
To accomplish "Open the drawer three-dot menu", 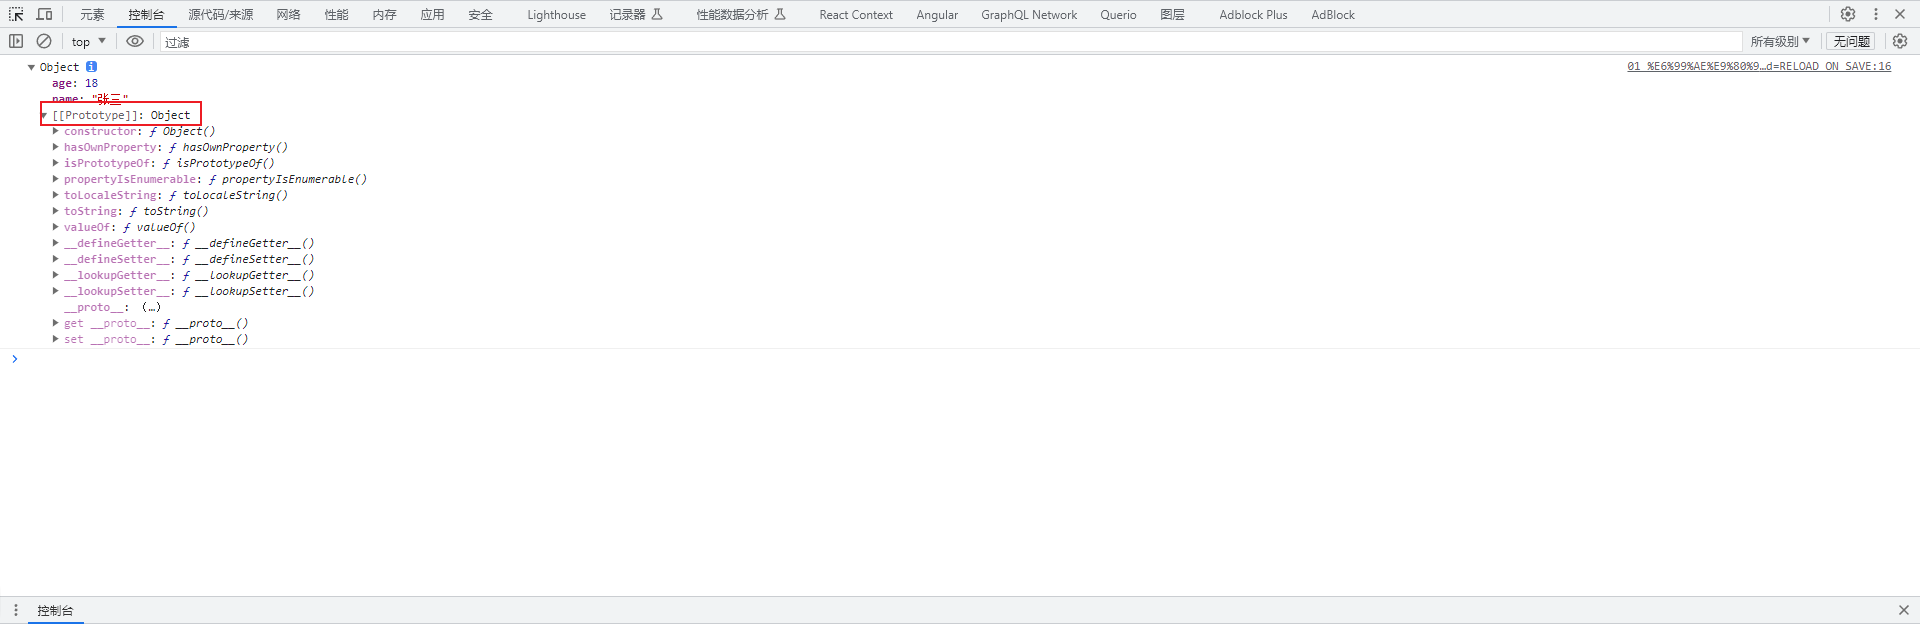I will [16, 610].
